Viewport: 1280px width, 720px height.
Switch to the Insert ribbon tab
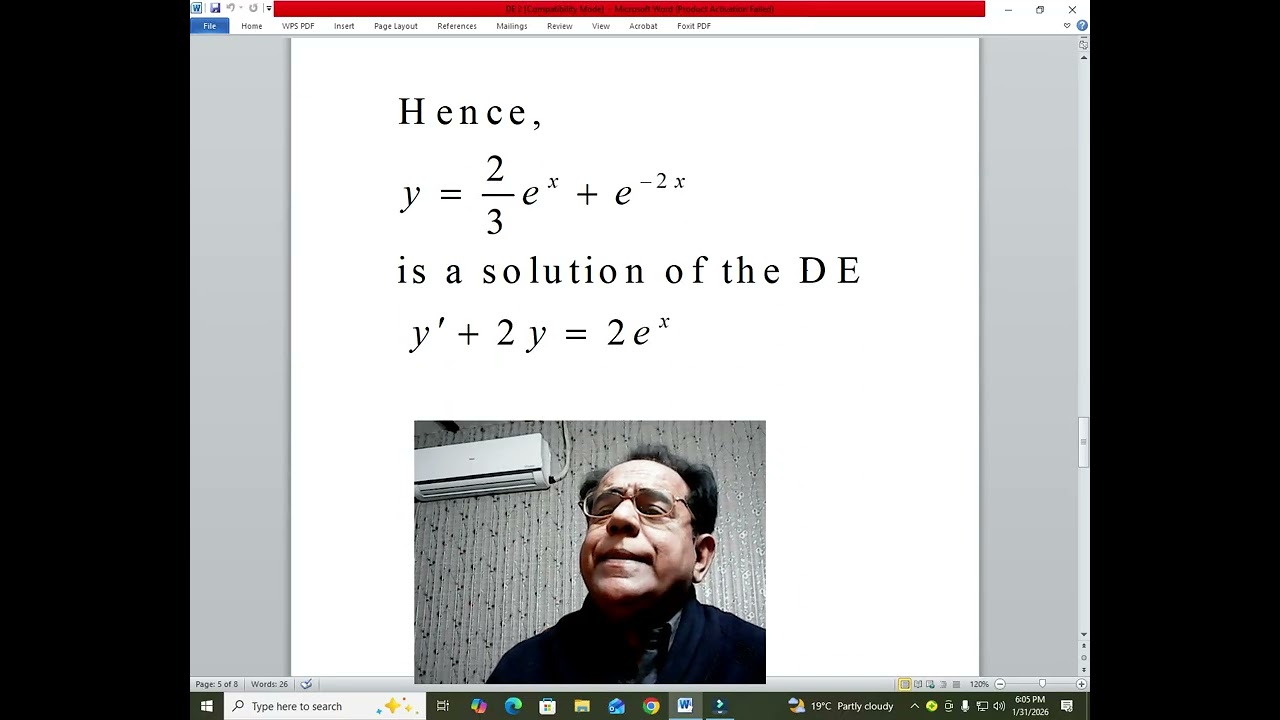click(344, 26)
